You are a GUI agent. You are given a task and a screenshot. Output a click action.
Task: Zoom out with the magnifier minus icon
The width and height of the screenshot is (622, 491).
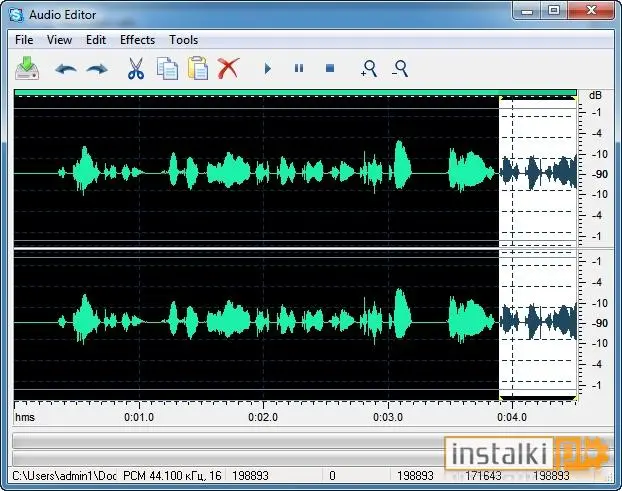(399, 69)
